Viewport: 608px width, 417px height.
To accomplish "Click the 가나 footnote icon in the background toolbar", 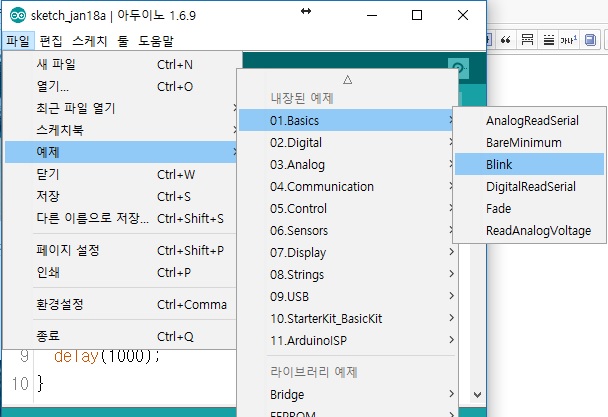I will pyautogui.click(x=568, y=40).
